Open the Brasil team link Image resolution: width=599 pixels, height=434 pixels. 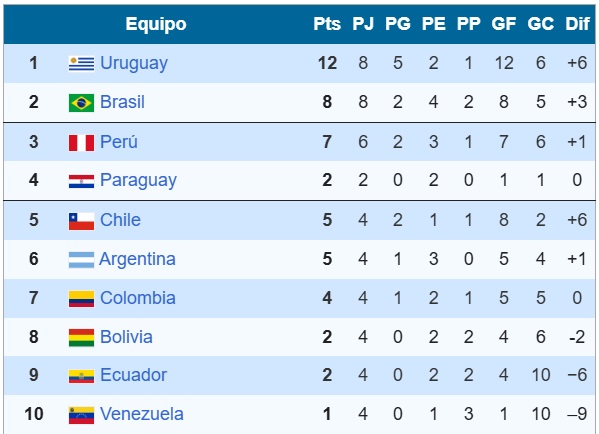coord(122,102)
